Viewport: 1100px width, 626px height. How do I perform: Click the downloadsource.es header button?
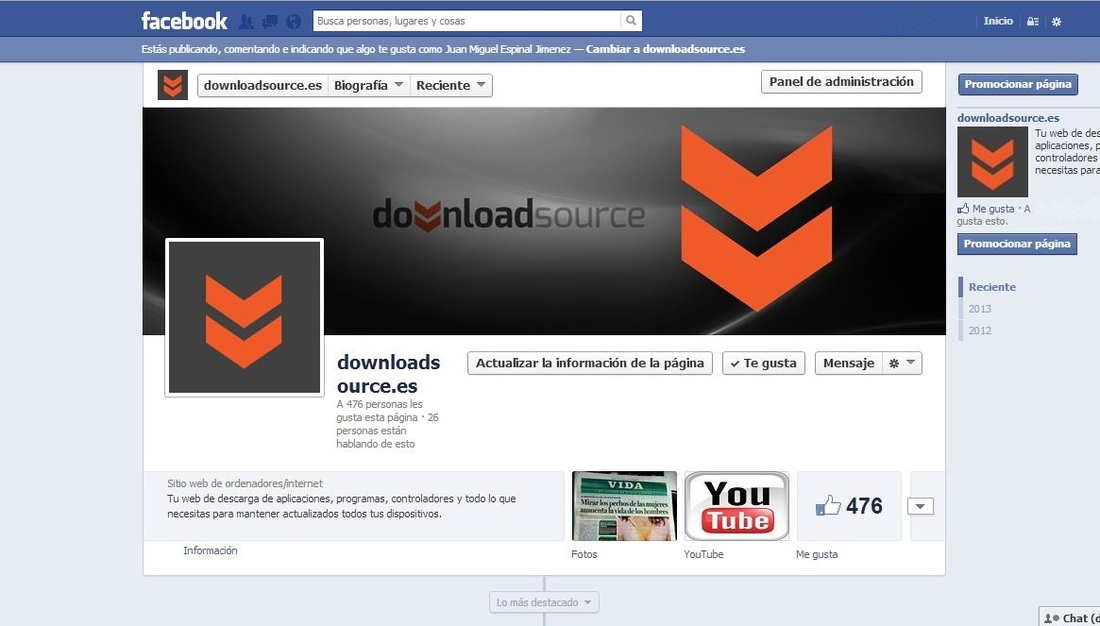pyautogui.click(x=262, y=85)
